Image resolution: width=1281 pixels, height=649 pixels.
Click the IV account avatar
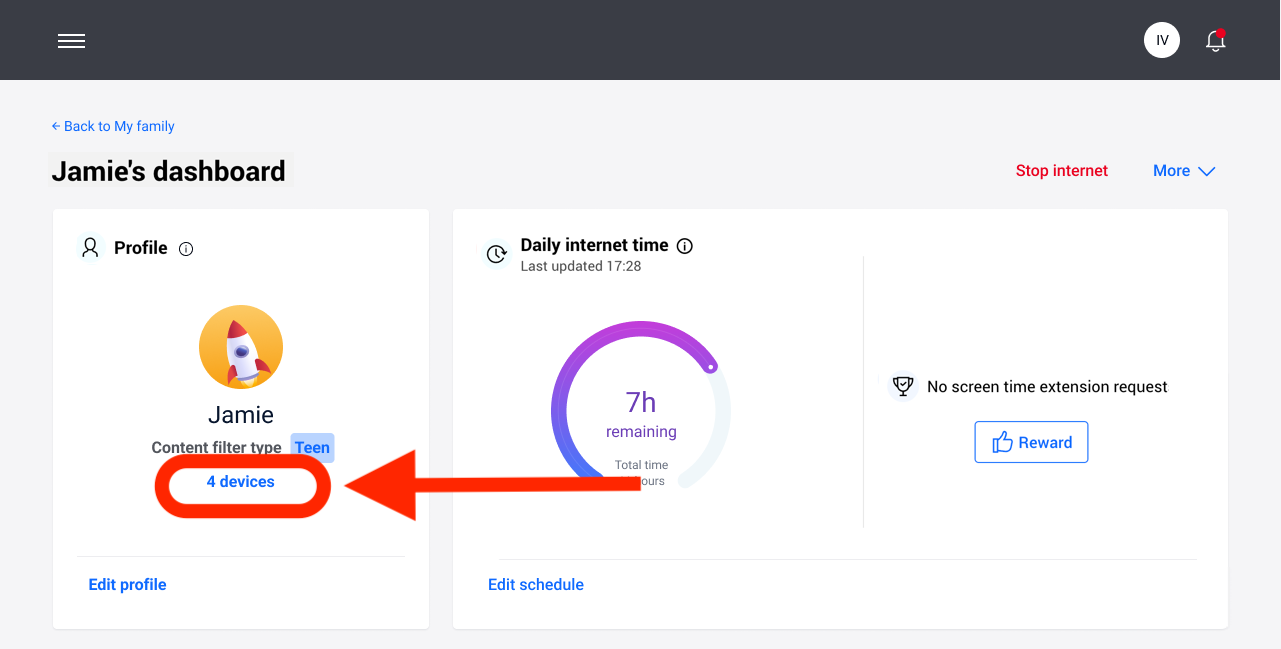coord(1161,40)
